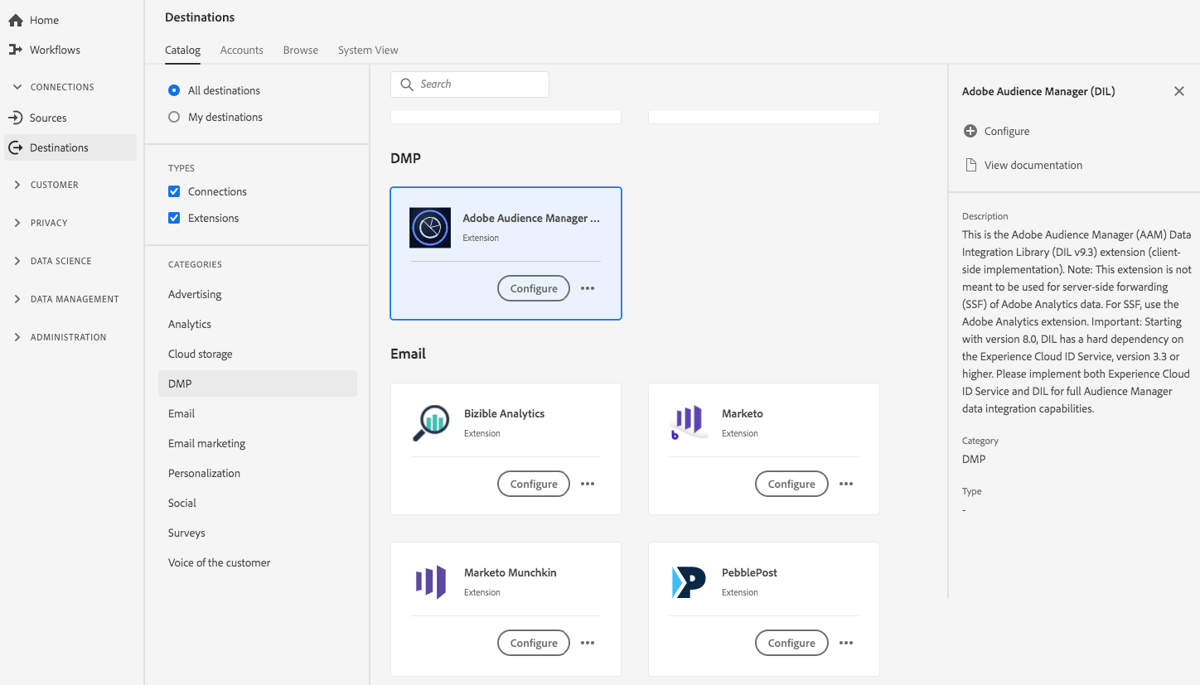Click the Marketo Munchkin purple logo

[x=429, y=582]
